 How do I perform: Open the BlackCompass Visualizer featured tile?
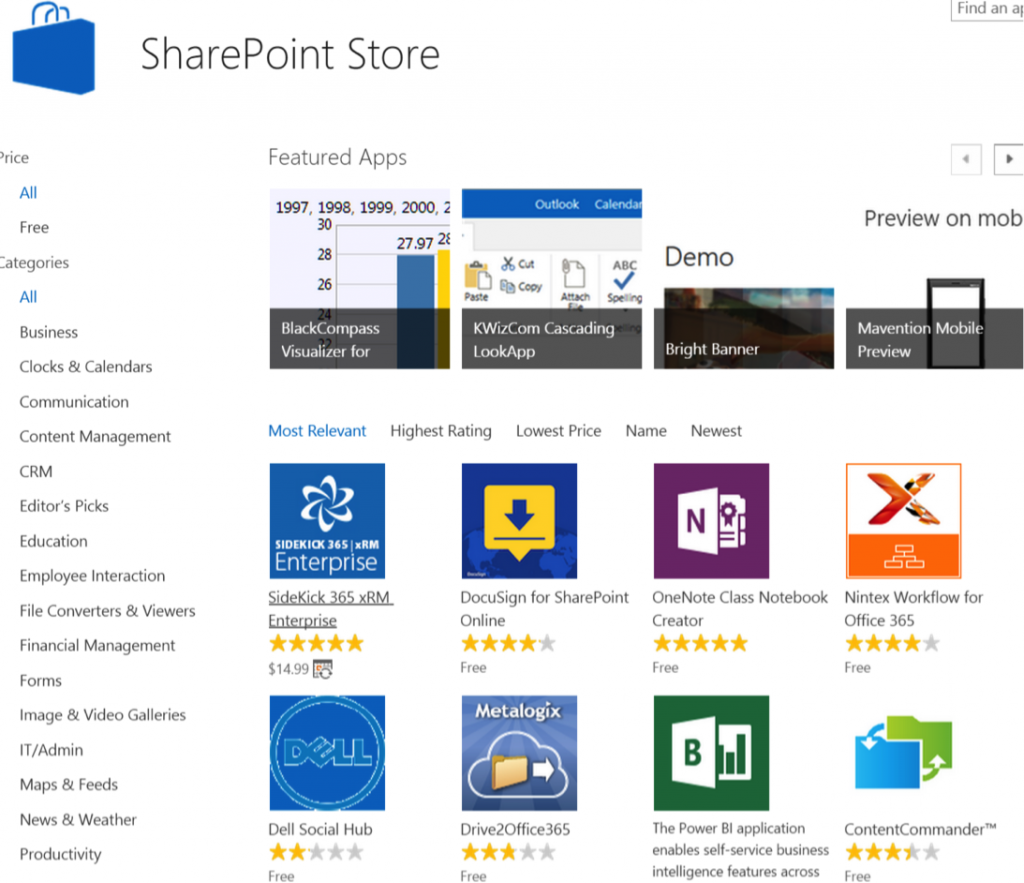[x=359, y=279]
